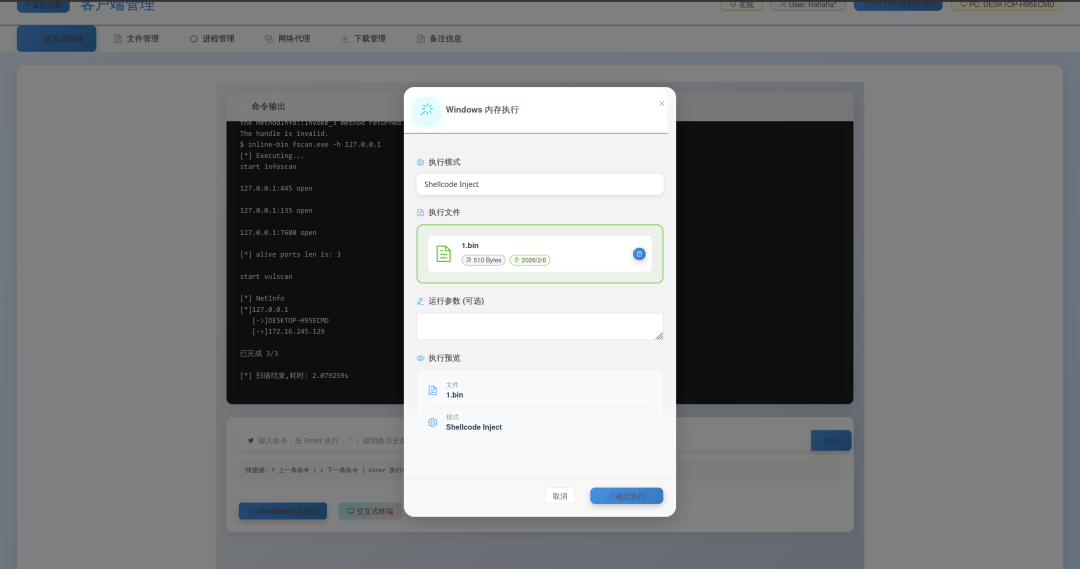
Task: Click the Shellcode Inject value in 执行预览
Action: coord(474,427)
